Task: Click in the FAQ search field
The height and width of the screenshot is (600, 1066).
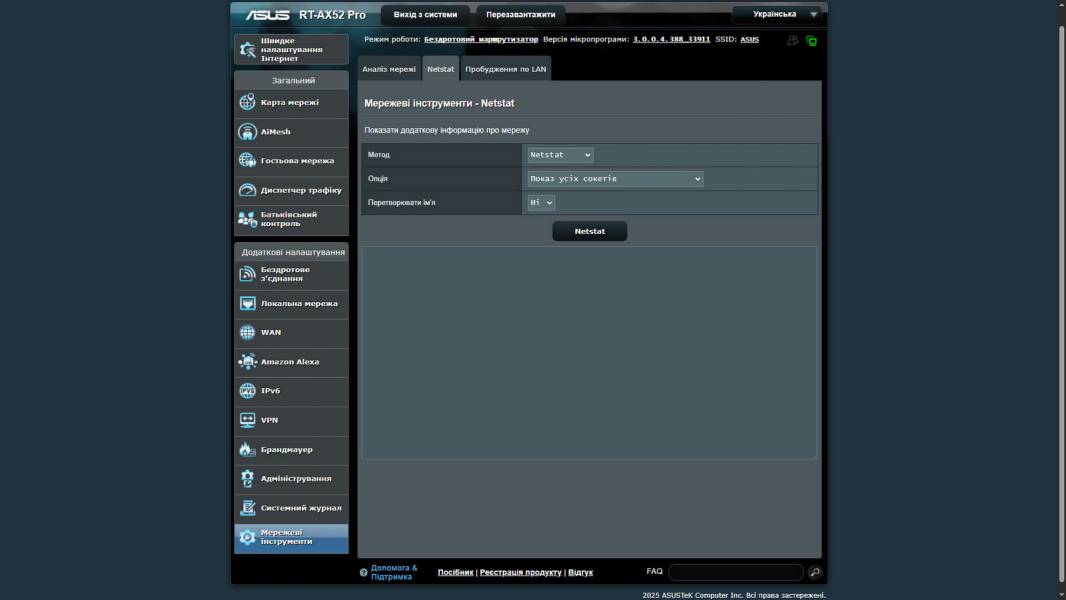Action: click(x=735, y=572)
